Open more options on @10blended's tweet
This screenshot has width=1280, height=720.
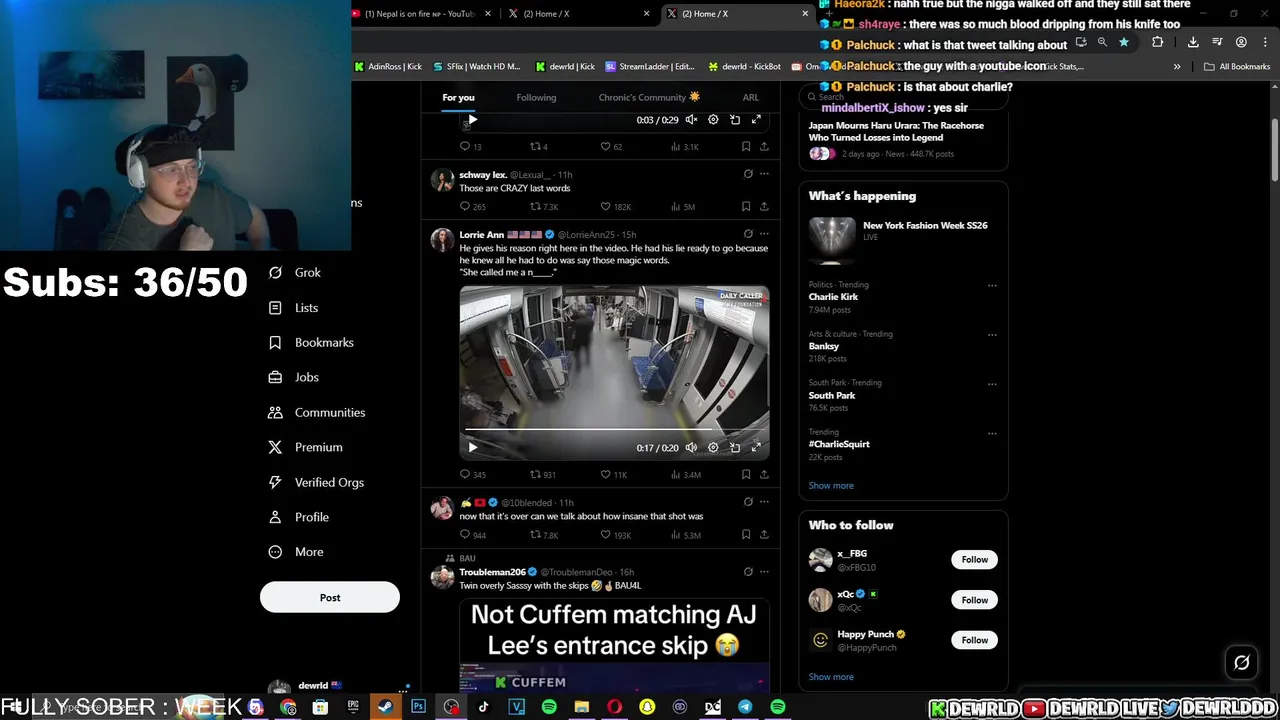coord(764,502)
